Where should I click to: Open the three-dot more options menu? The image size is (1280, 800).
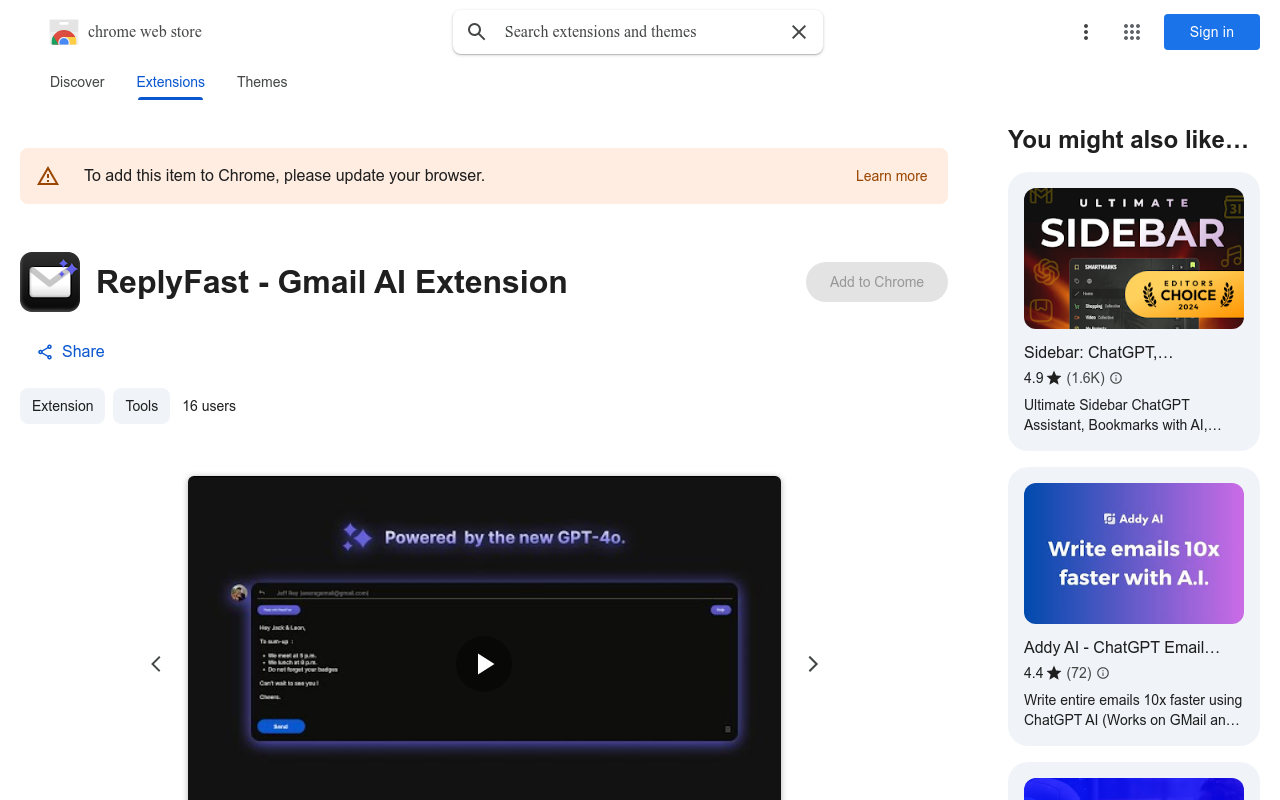click(1086, 32)
